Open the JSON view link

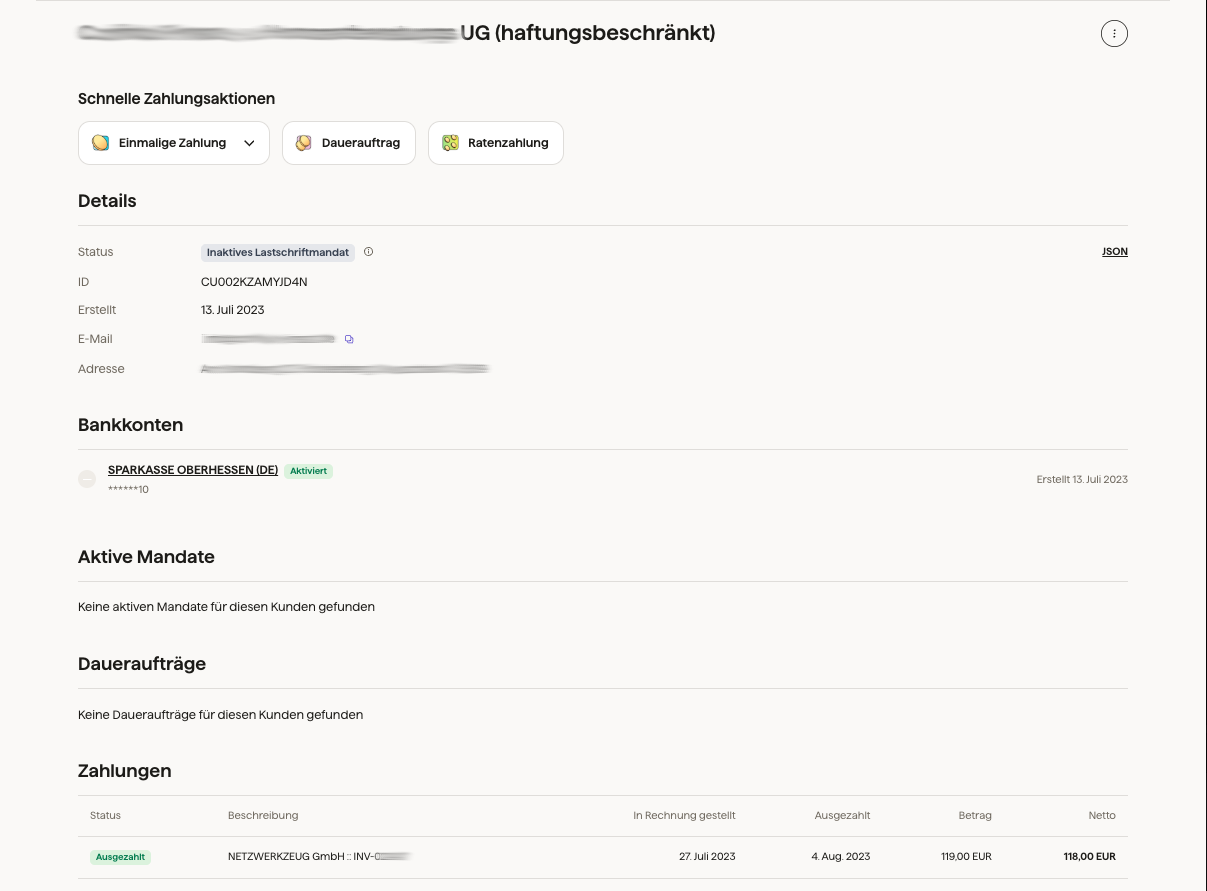coord(1115,252)
